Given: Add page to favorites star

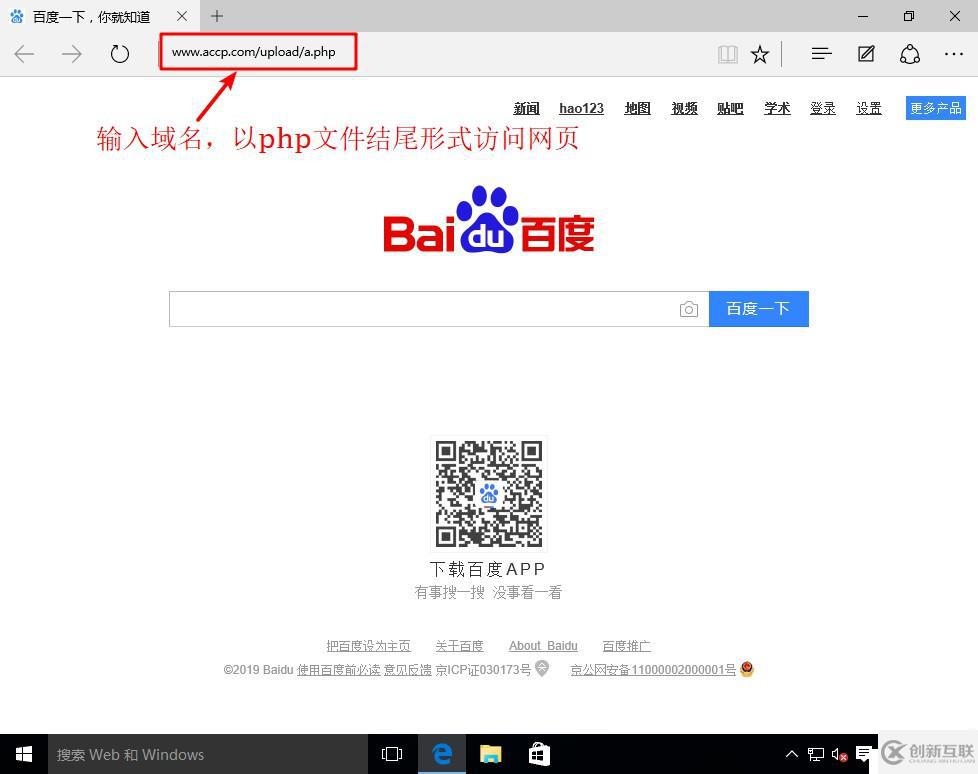Looking at the screenshot, I should click(x=760, y=55).
